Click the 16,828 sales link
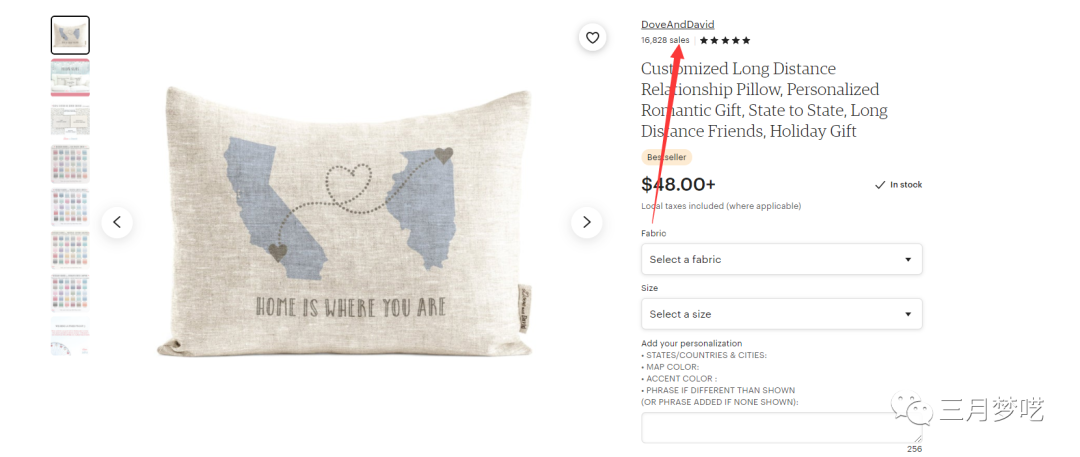The image size is (1080, 457). (x=665, y=41)
